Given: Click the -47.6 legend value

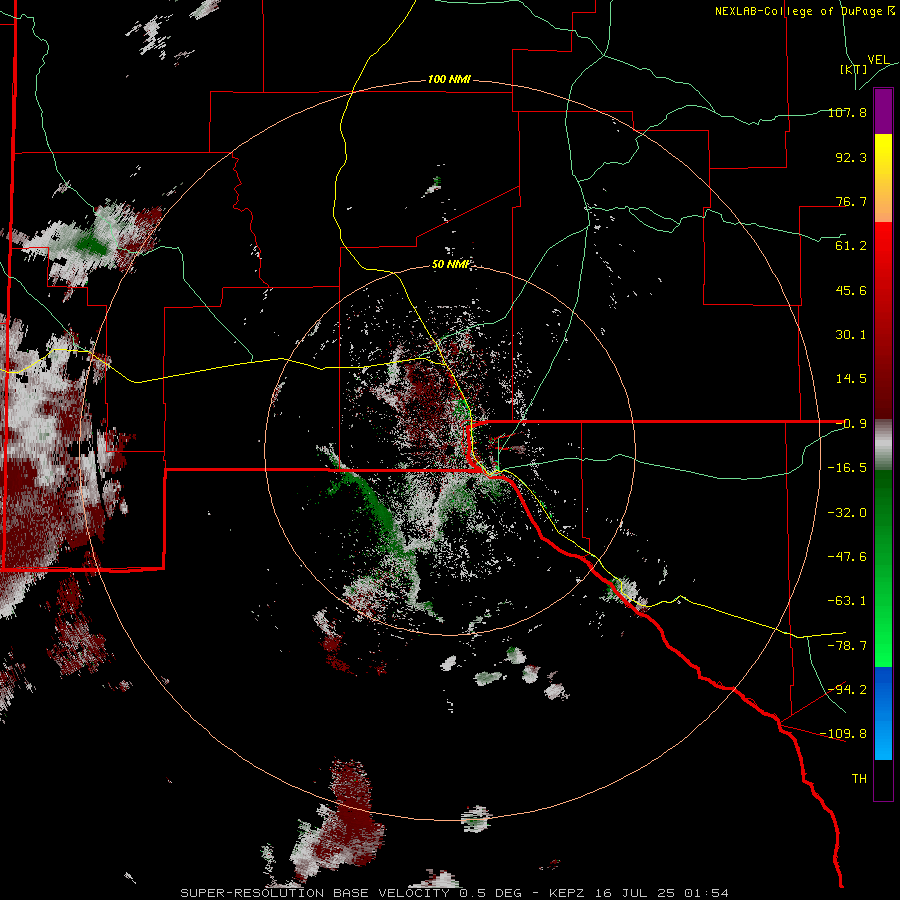Looking at the screenshot, I should [x=847, y=557].
